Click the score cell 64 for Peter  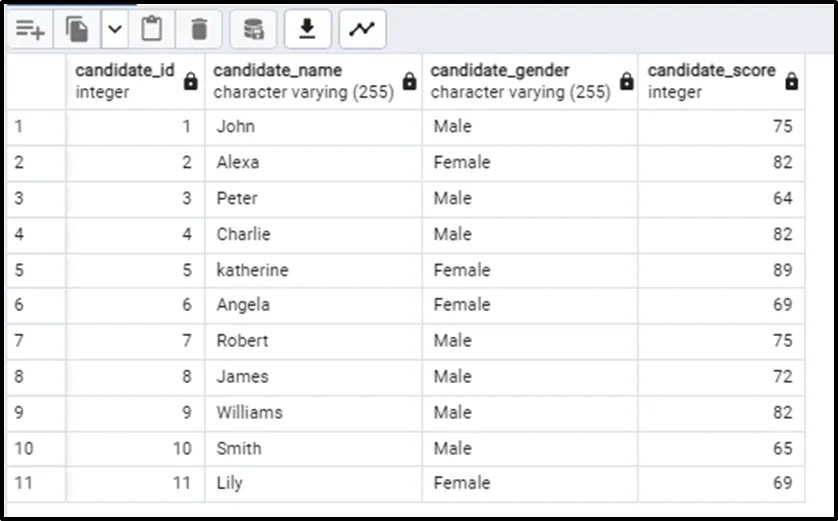click(x=720, y=198)
